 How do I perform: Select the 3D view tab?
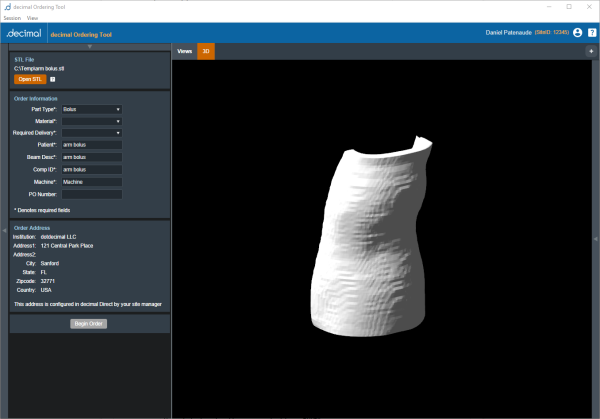[206, 51]
